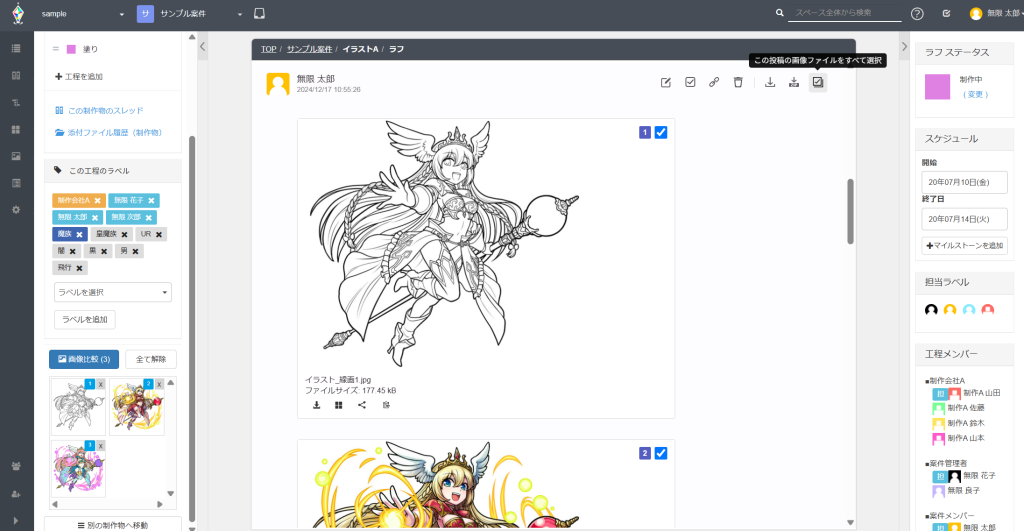The image size is (1024, 531).
Task: Open the 添付ファイル履歴 link
Action: coord(107,132)
